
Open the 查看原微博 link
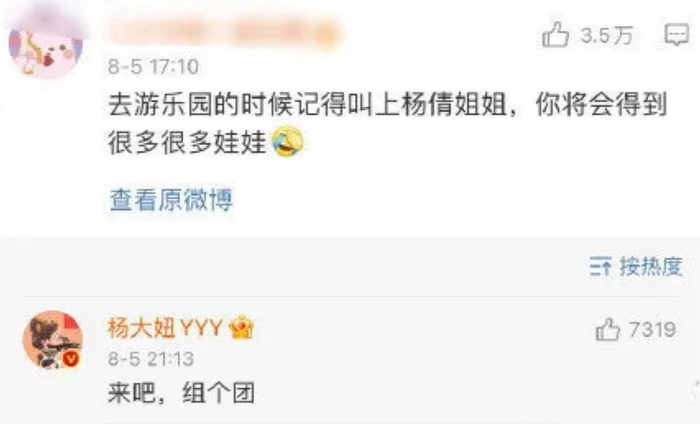click(x=171, y=200)
